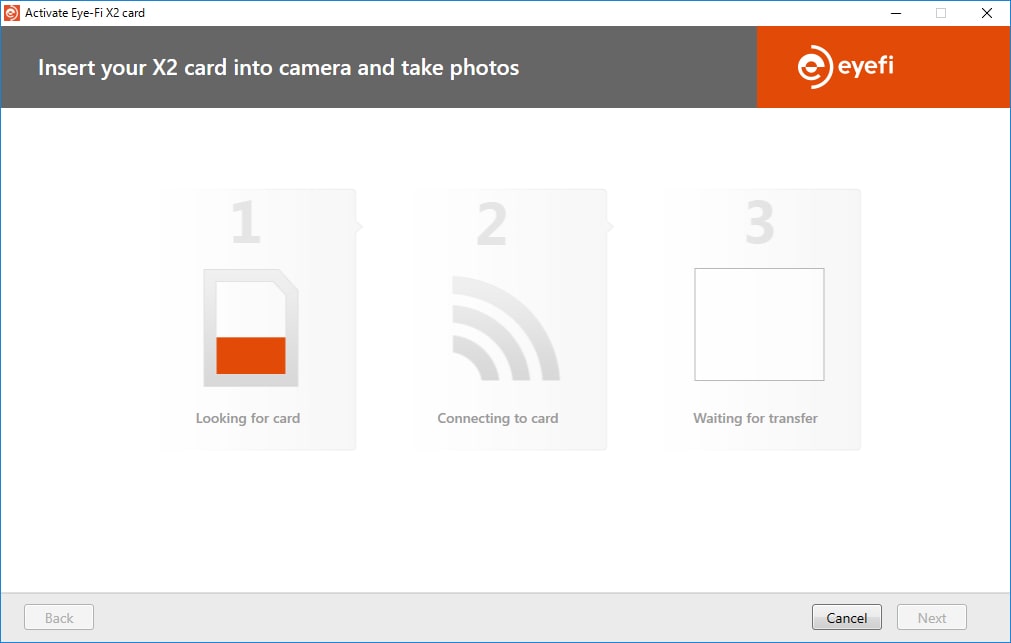Viewport: 1011px width, 643px height.
Task: Click the orange bar on the card icon
Action: click(x=251, y=355)
